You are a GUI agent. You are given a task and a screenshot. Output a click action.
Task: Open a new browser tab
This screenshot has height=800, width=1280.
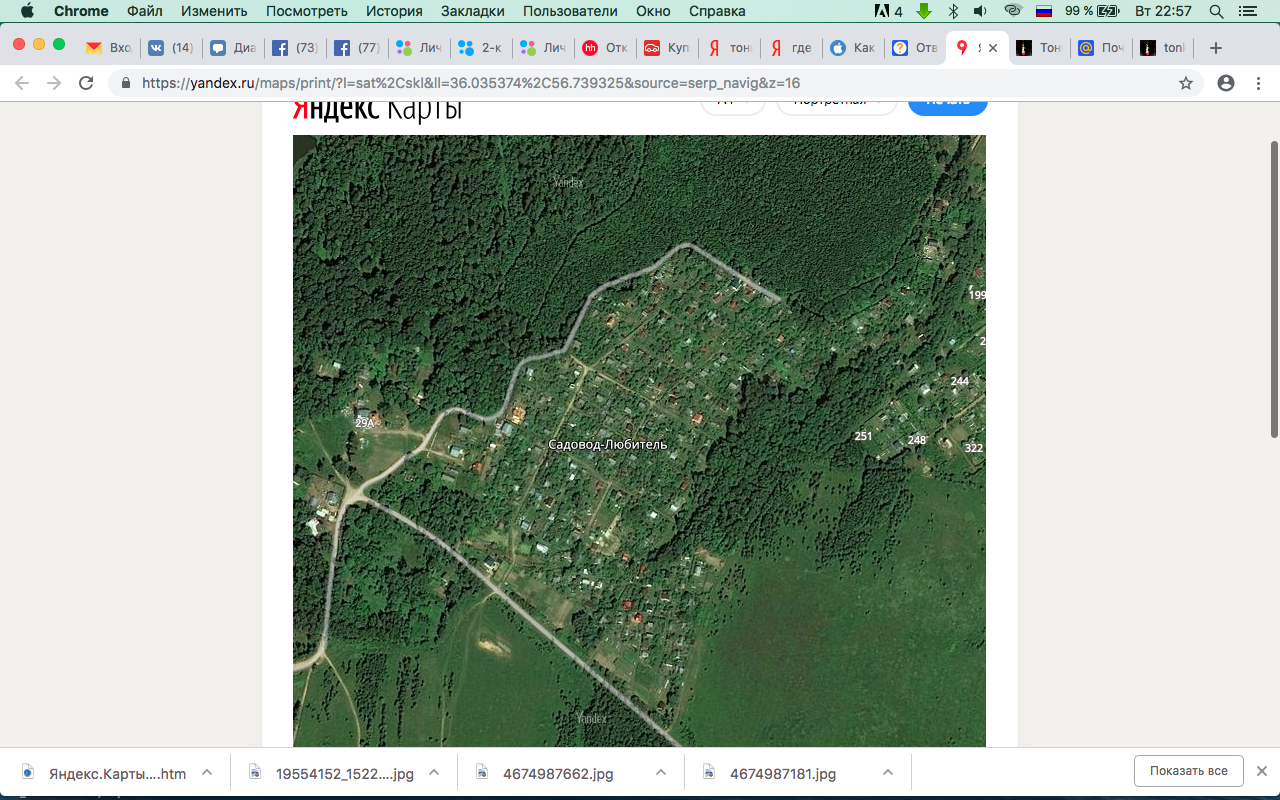coord(1216,47)
